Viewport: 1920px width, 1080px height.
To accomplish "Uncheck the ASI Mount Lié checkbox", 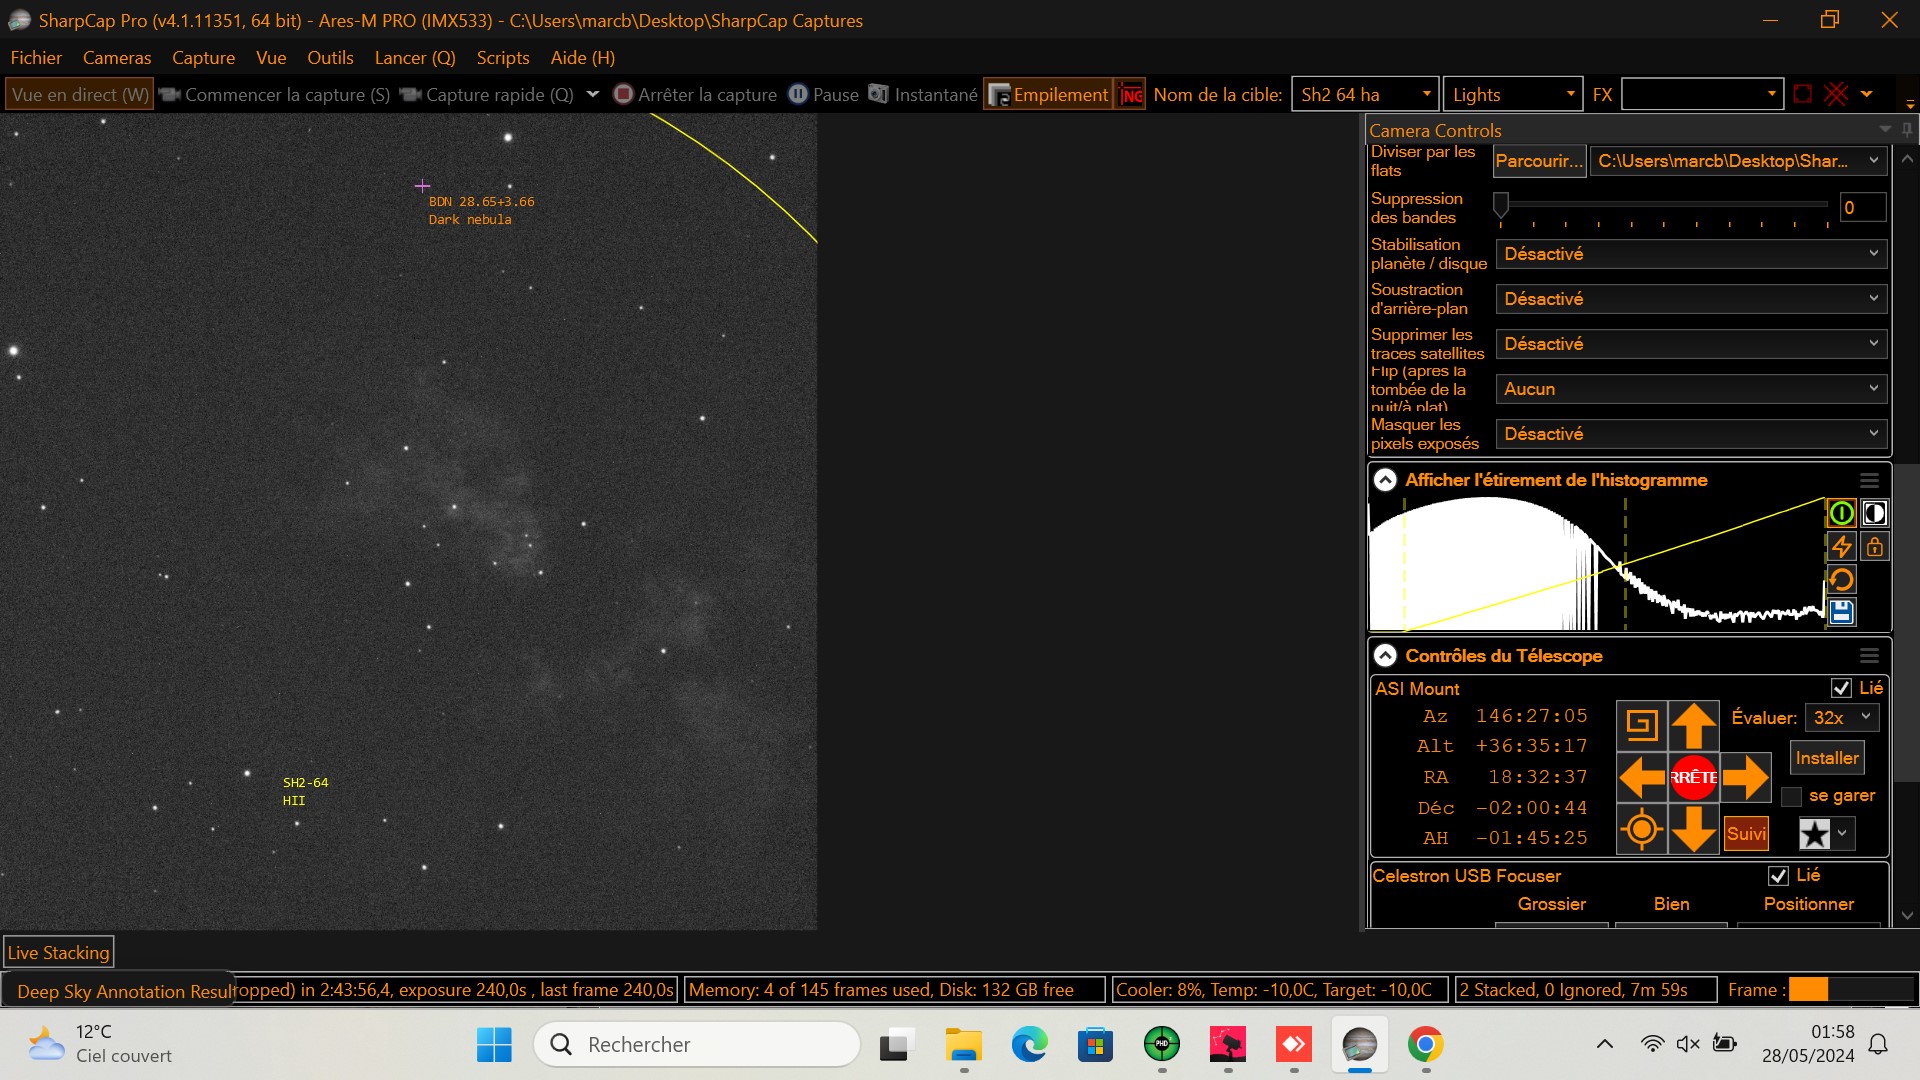I will coord(1841,688).
